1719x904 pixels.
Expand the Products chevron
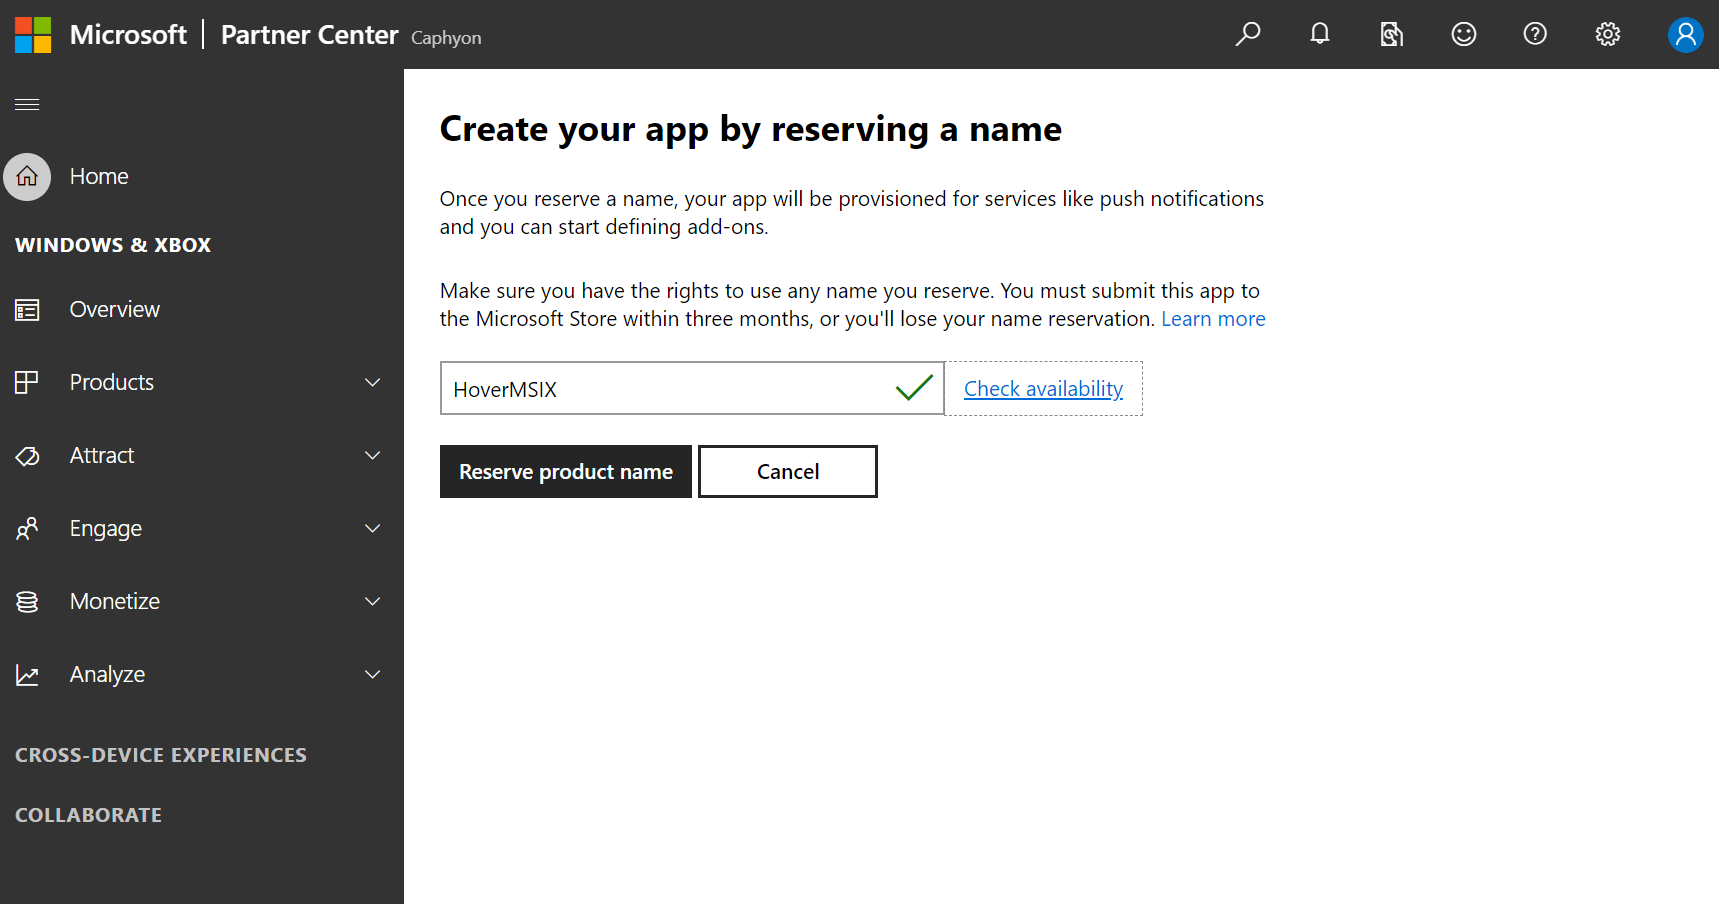373,383
